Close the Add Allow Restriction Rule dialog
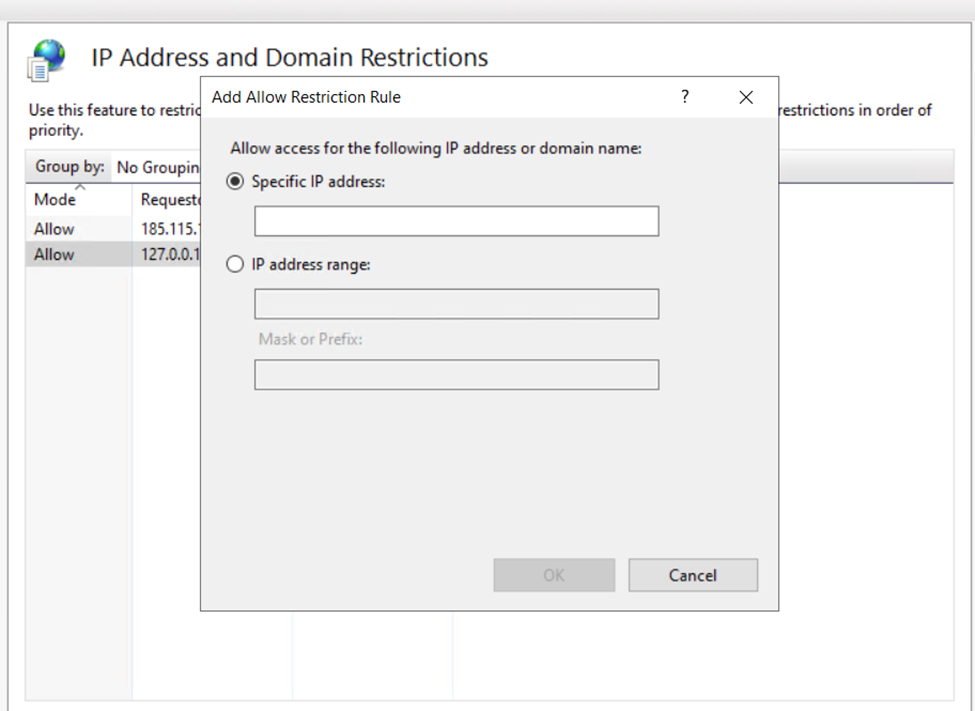 (745, 97)
